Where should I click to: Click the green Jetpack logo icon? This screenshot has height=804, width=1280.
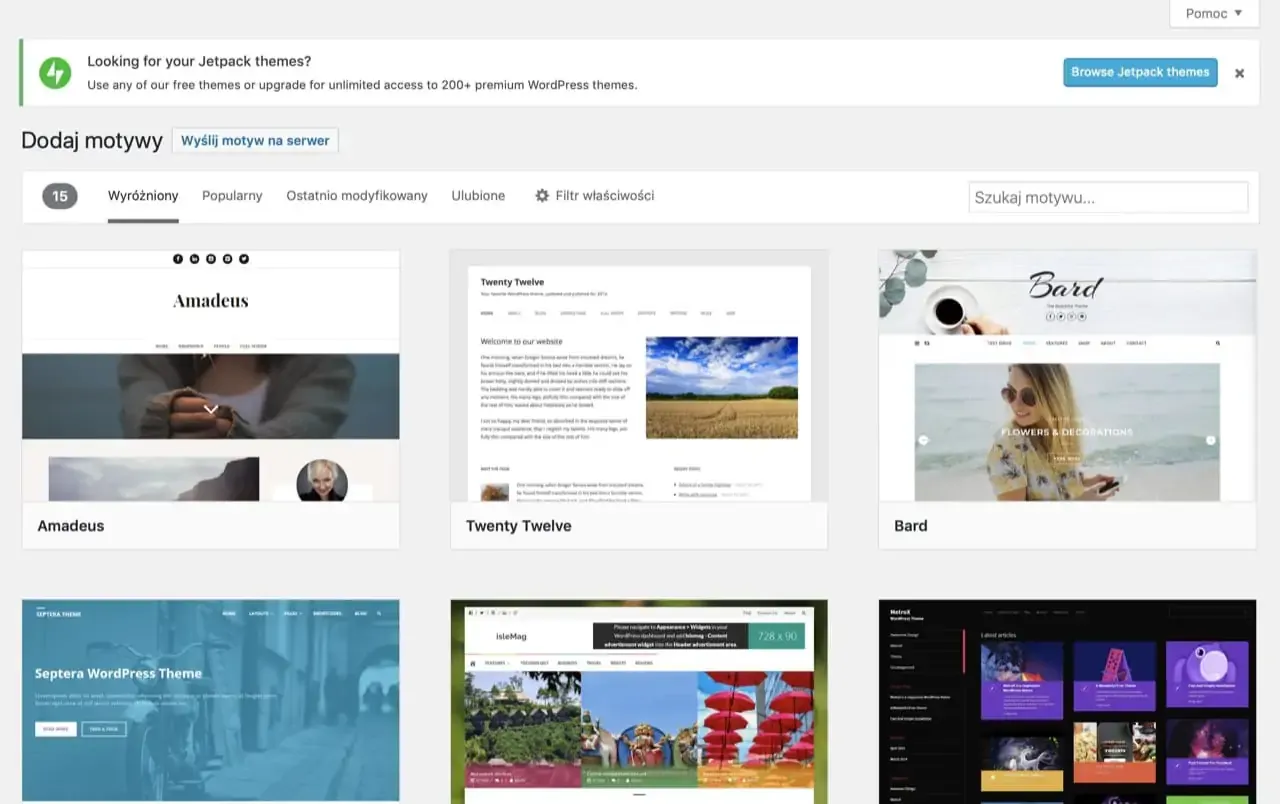pyautogui.click(x=55, y=72)
